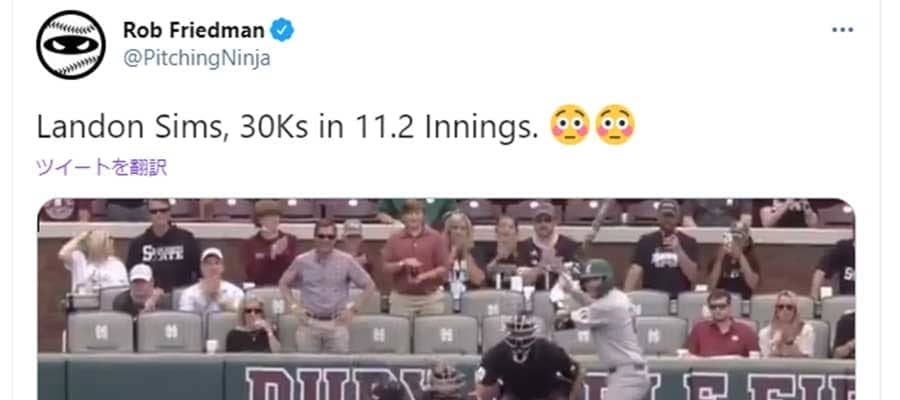Screen dimensions: 900x400
Task: Play the embedded baseball video
Action: (446, 299)
